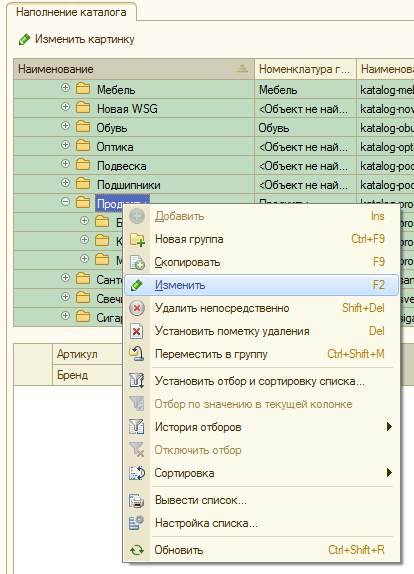Expand the Обувь folder

click(65, 126)
